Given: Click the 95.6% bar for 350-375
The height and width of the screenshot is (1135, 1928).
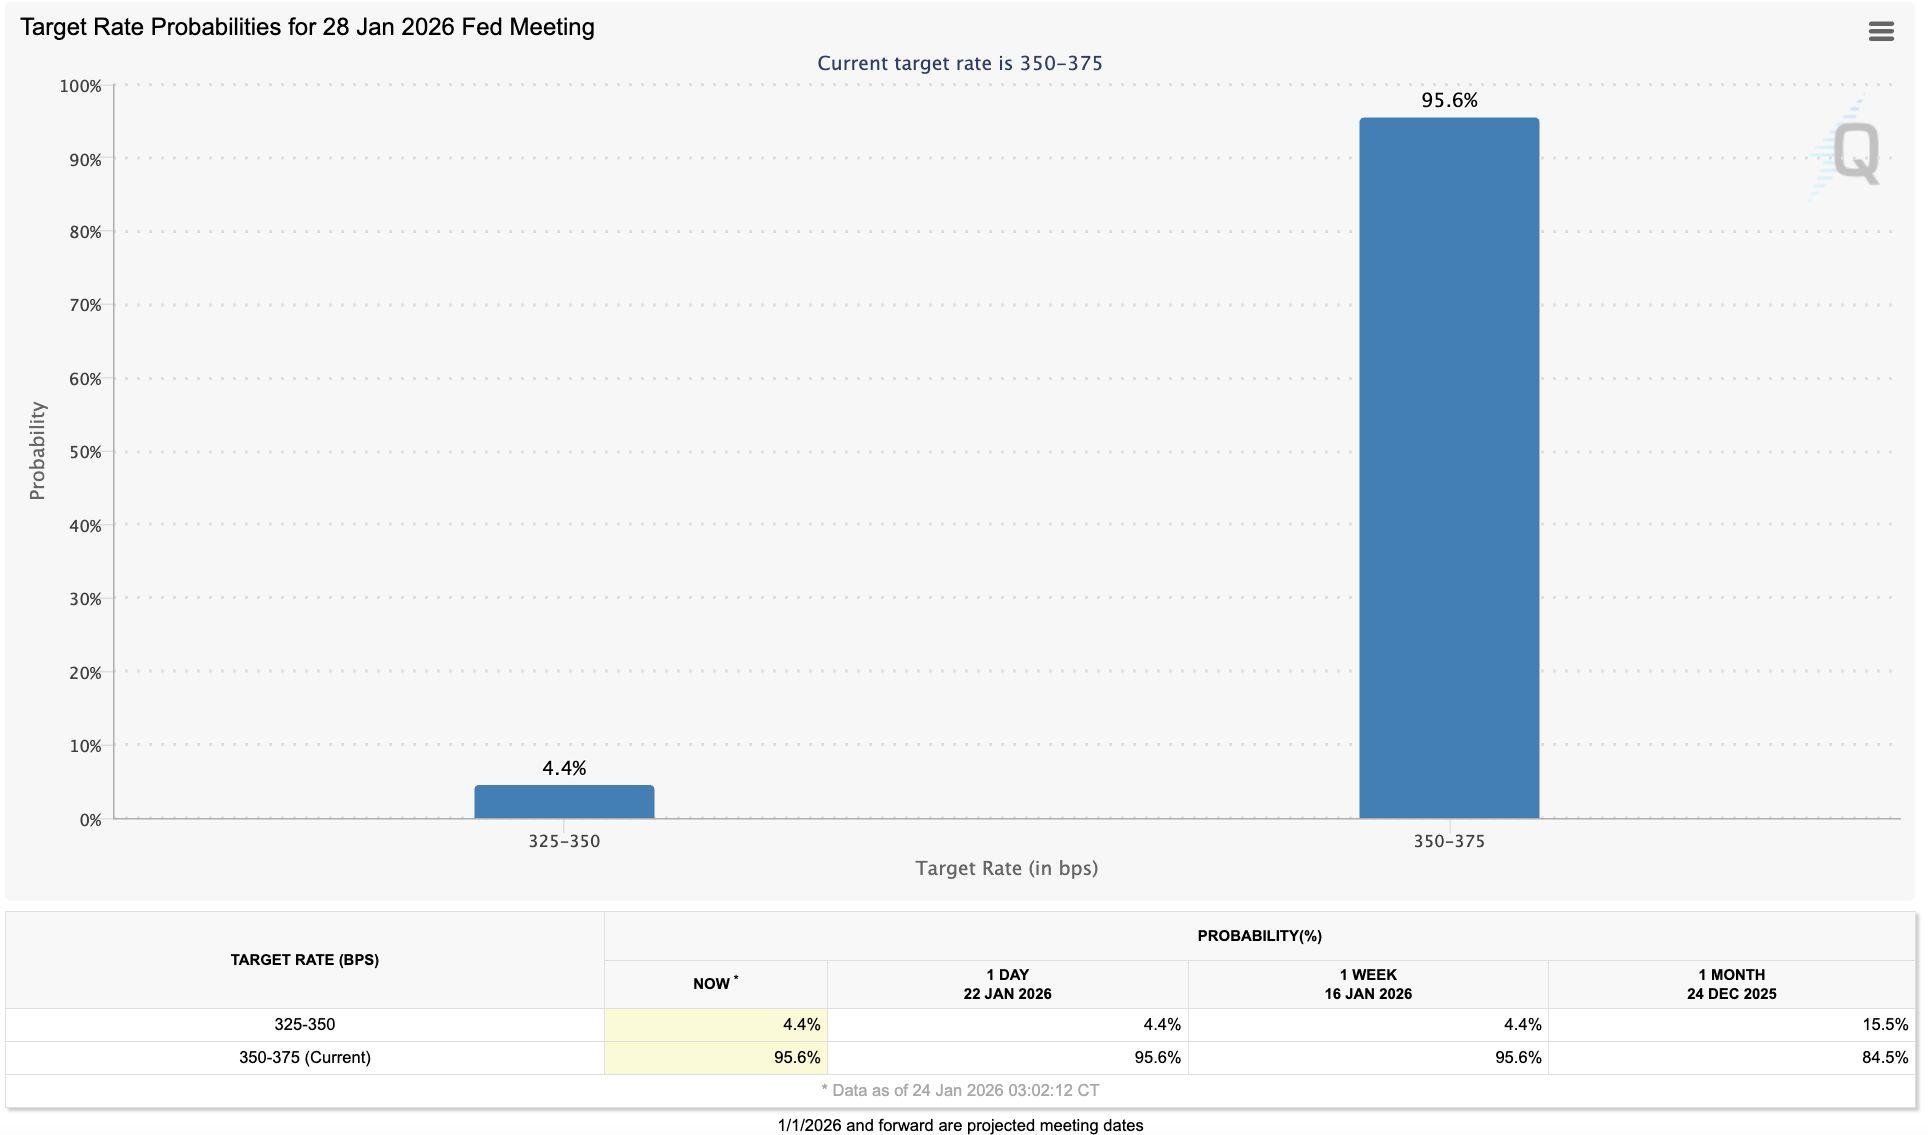Looking at the screenshot, I should click(1448, 468).
